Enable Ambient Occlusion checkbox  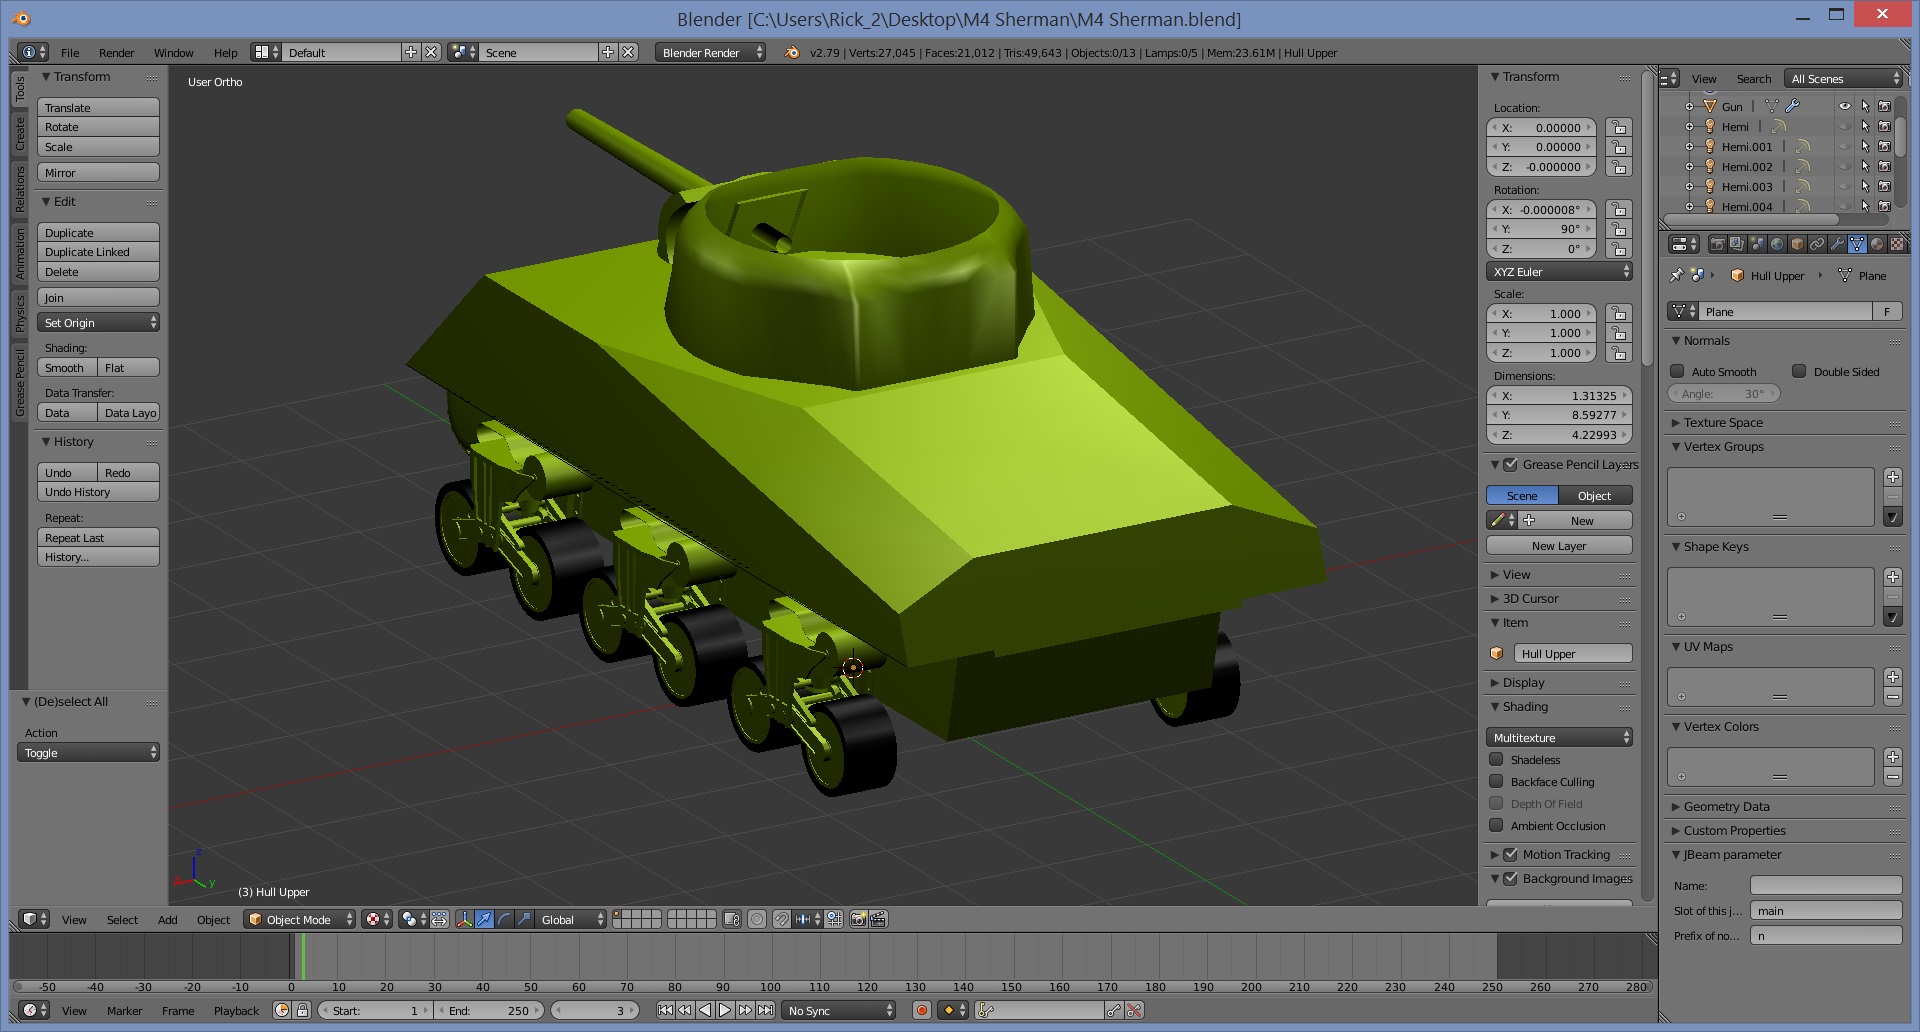(x=1496, y=825)
